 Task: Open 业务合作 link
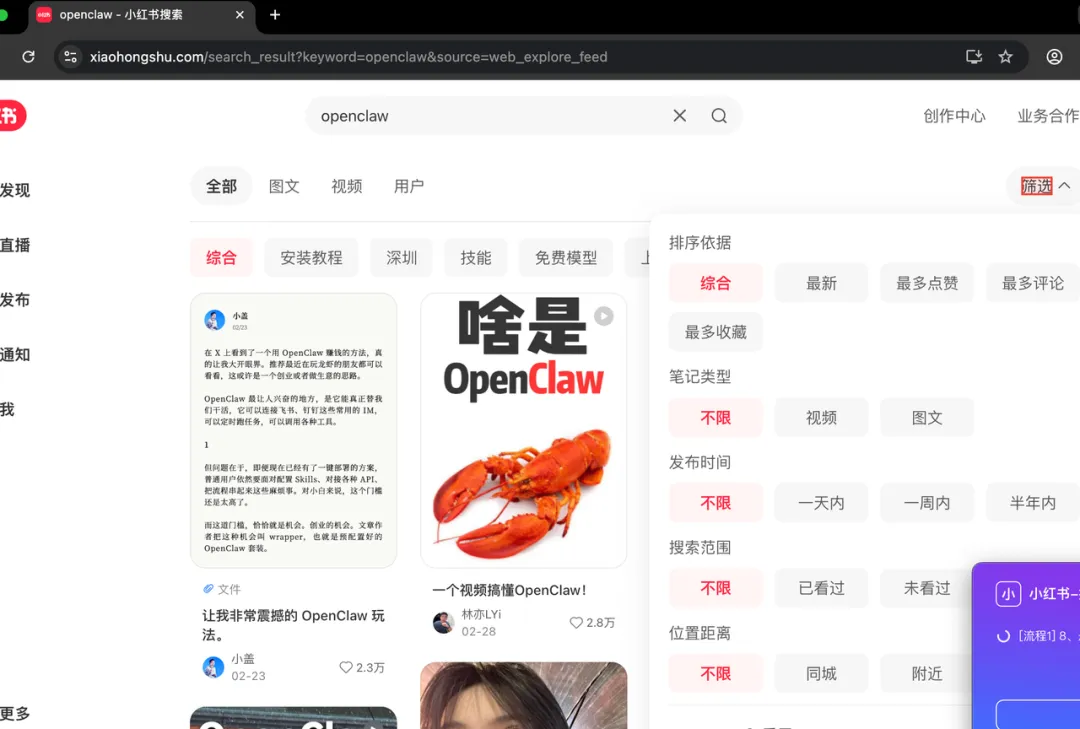click(x=1048, y=116)
